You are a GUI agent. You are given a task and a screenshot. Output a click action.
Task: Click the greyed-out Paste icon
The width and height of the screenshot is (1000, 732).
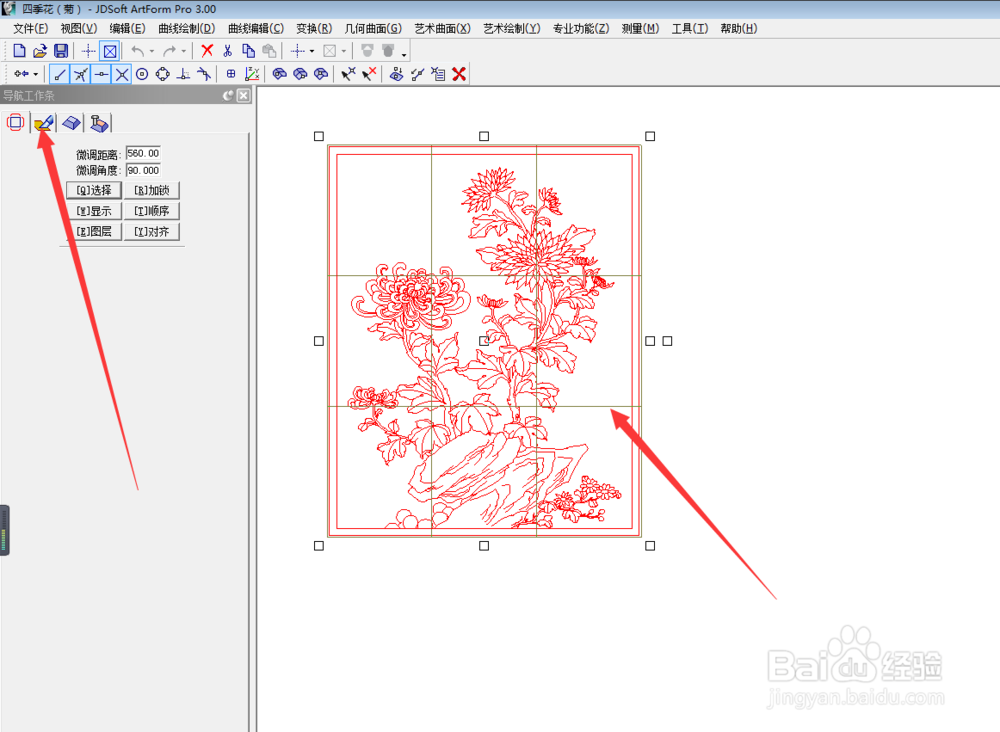(x=269, y=51)
